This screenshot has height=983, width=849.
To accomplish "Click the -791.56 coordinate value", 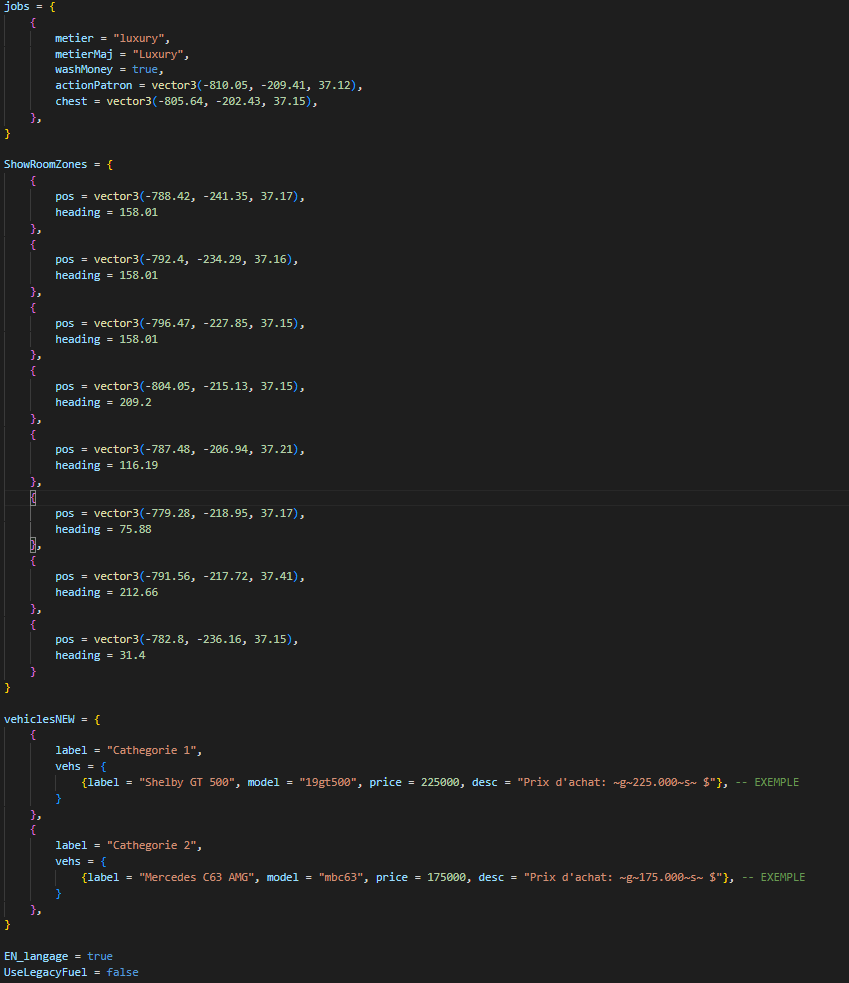I will pos(168,577).
